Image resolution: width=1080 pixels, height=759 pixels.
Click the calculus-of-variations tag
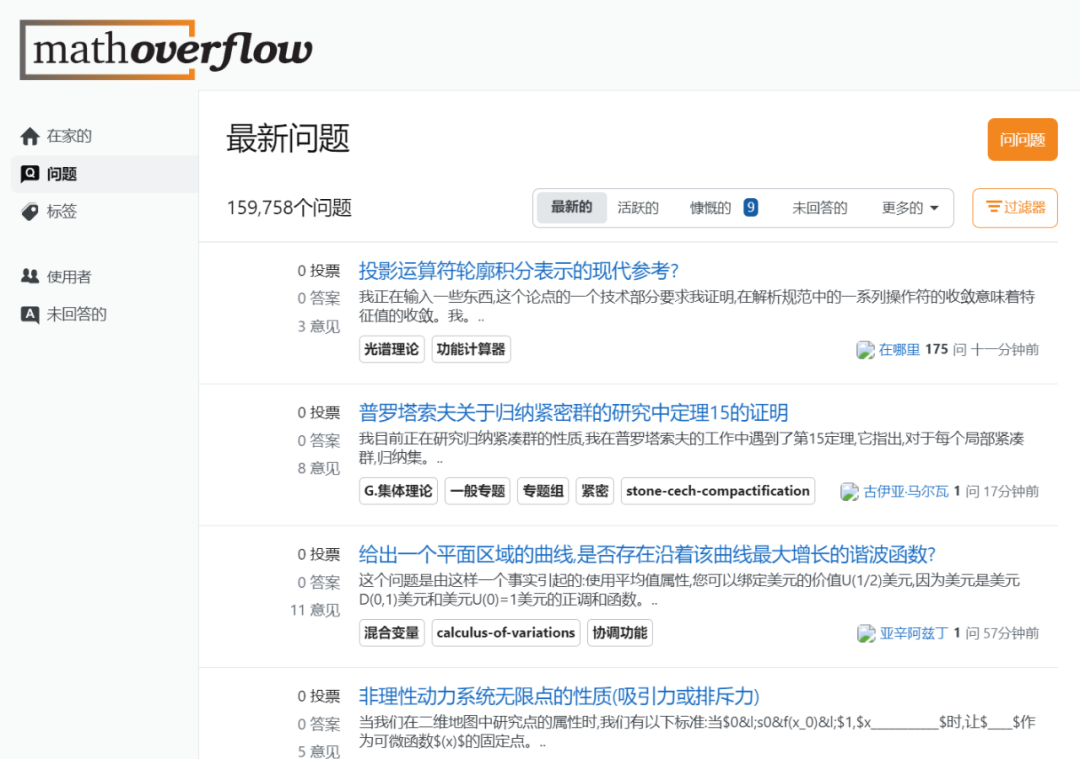pos(506,633)
